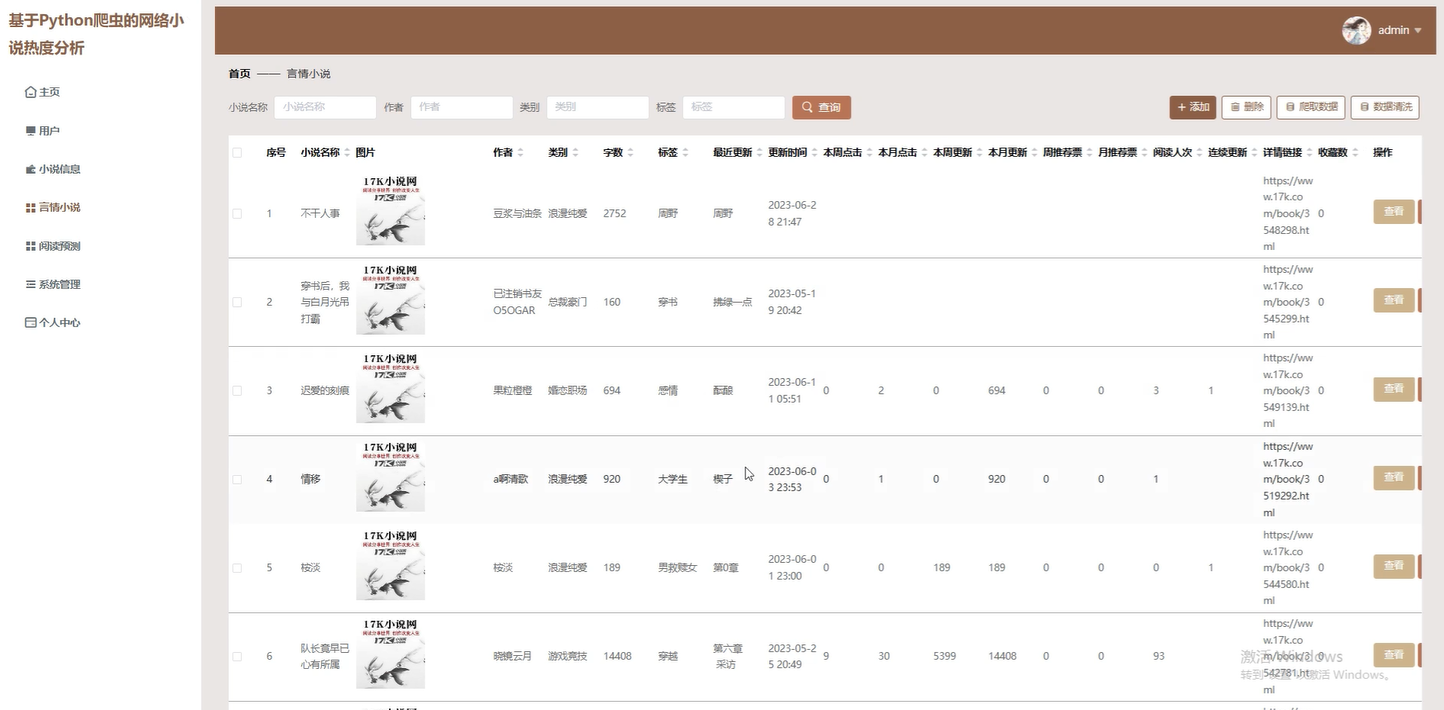Viewport: 1444px width, 710px height.
Task: Open the admin user dropdown arrow
Action: [x=1418, y=31]
